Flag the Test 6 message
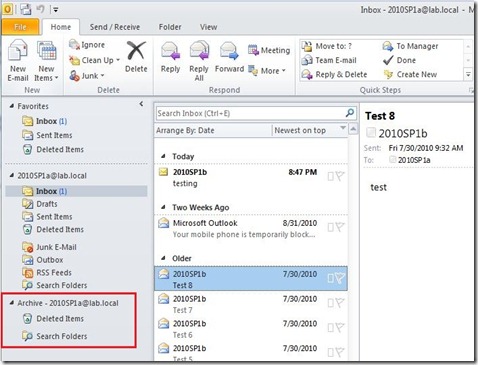The height and width of the screenshot is (365, 478). pyautogui.click(x=340, y=328)
